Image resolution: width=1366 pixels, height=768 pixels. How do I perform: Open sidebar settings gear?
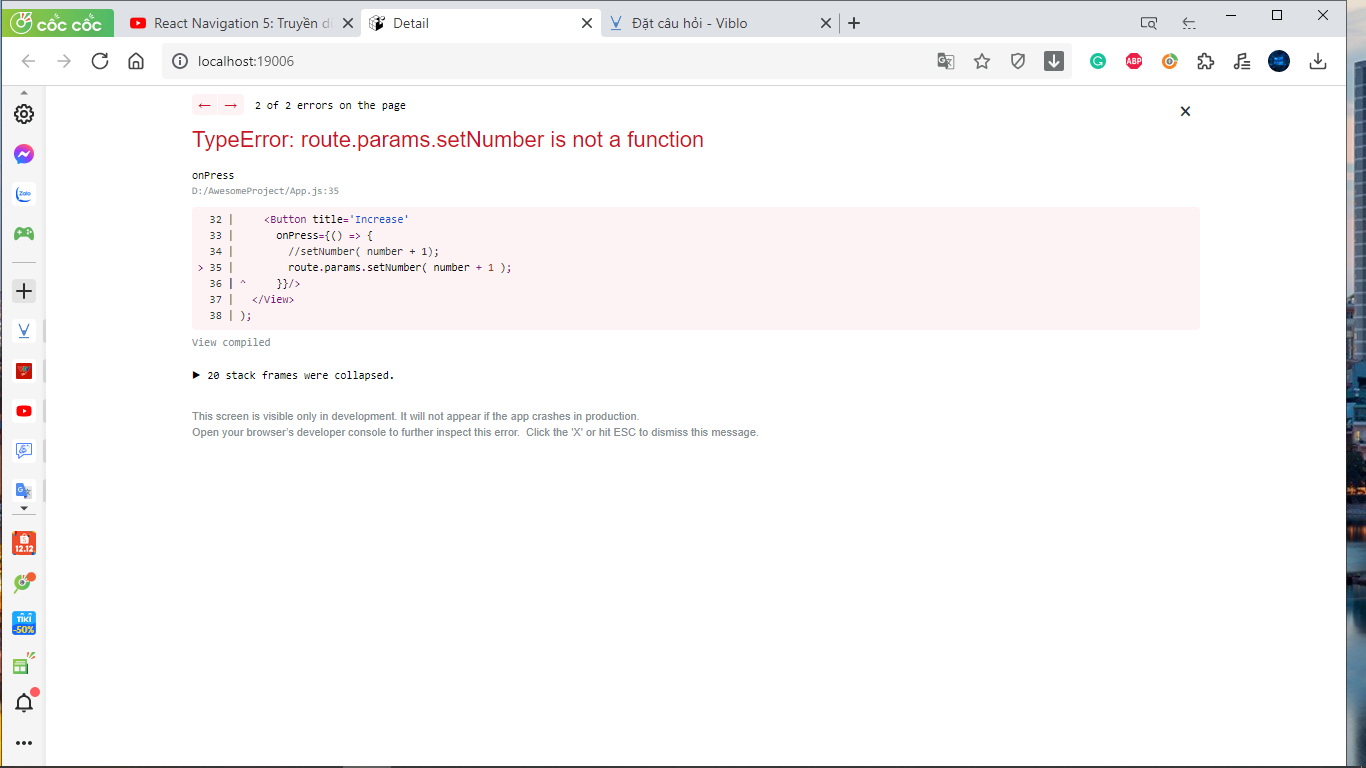pos(24,114)
